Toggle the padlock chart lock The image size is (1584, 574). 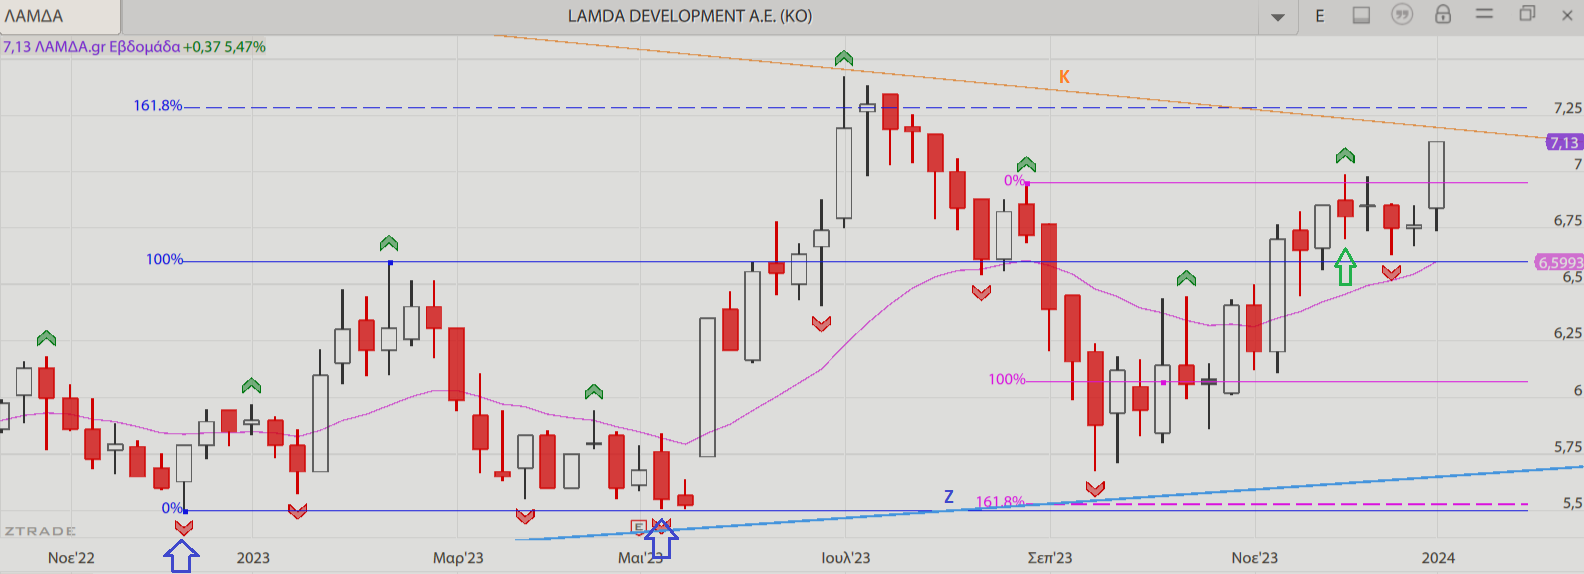coord(1443,14)
